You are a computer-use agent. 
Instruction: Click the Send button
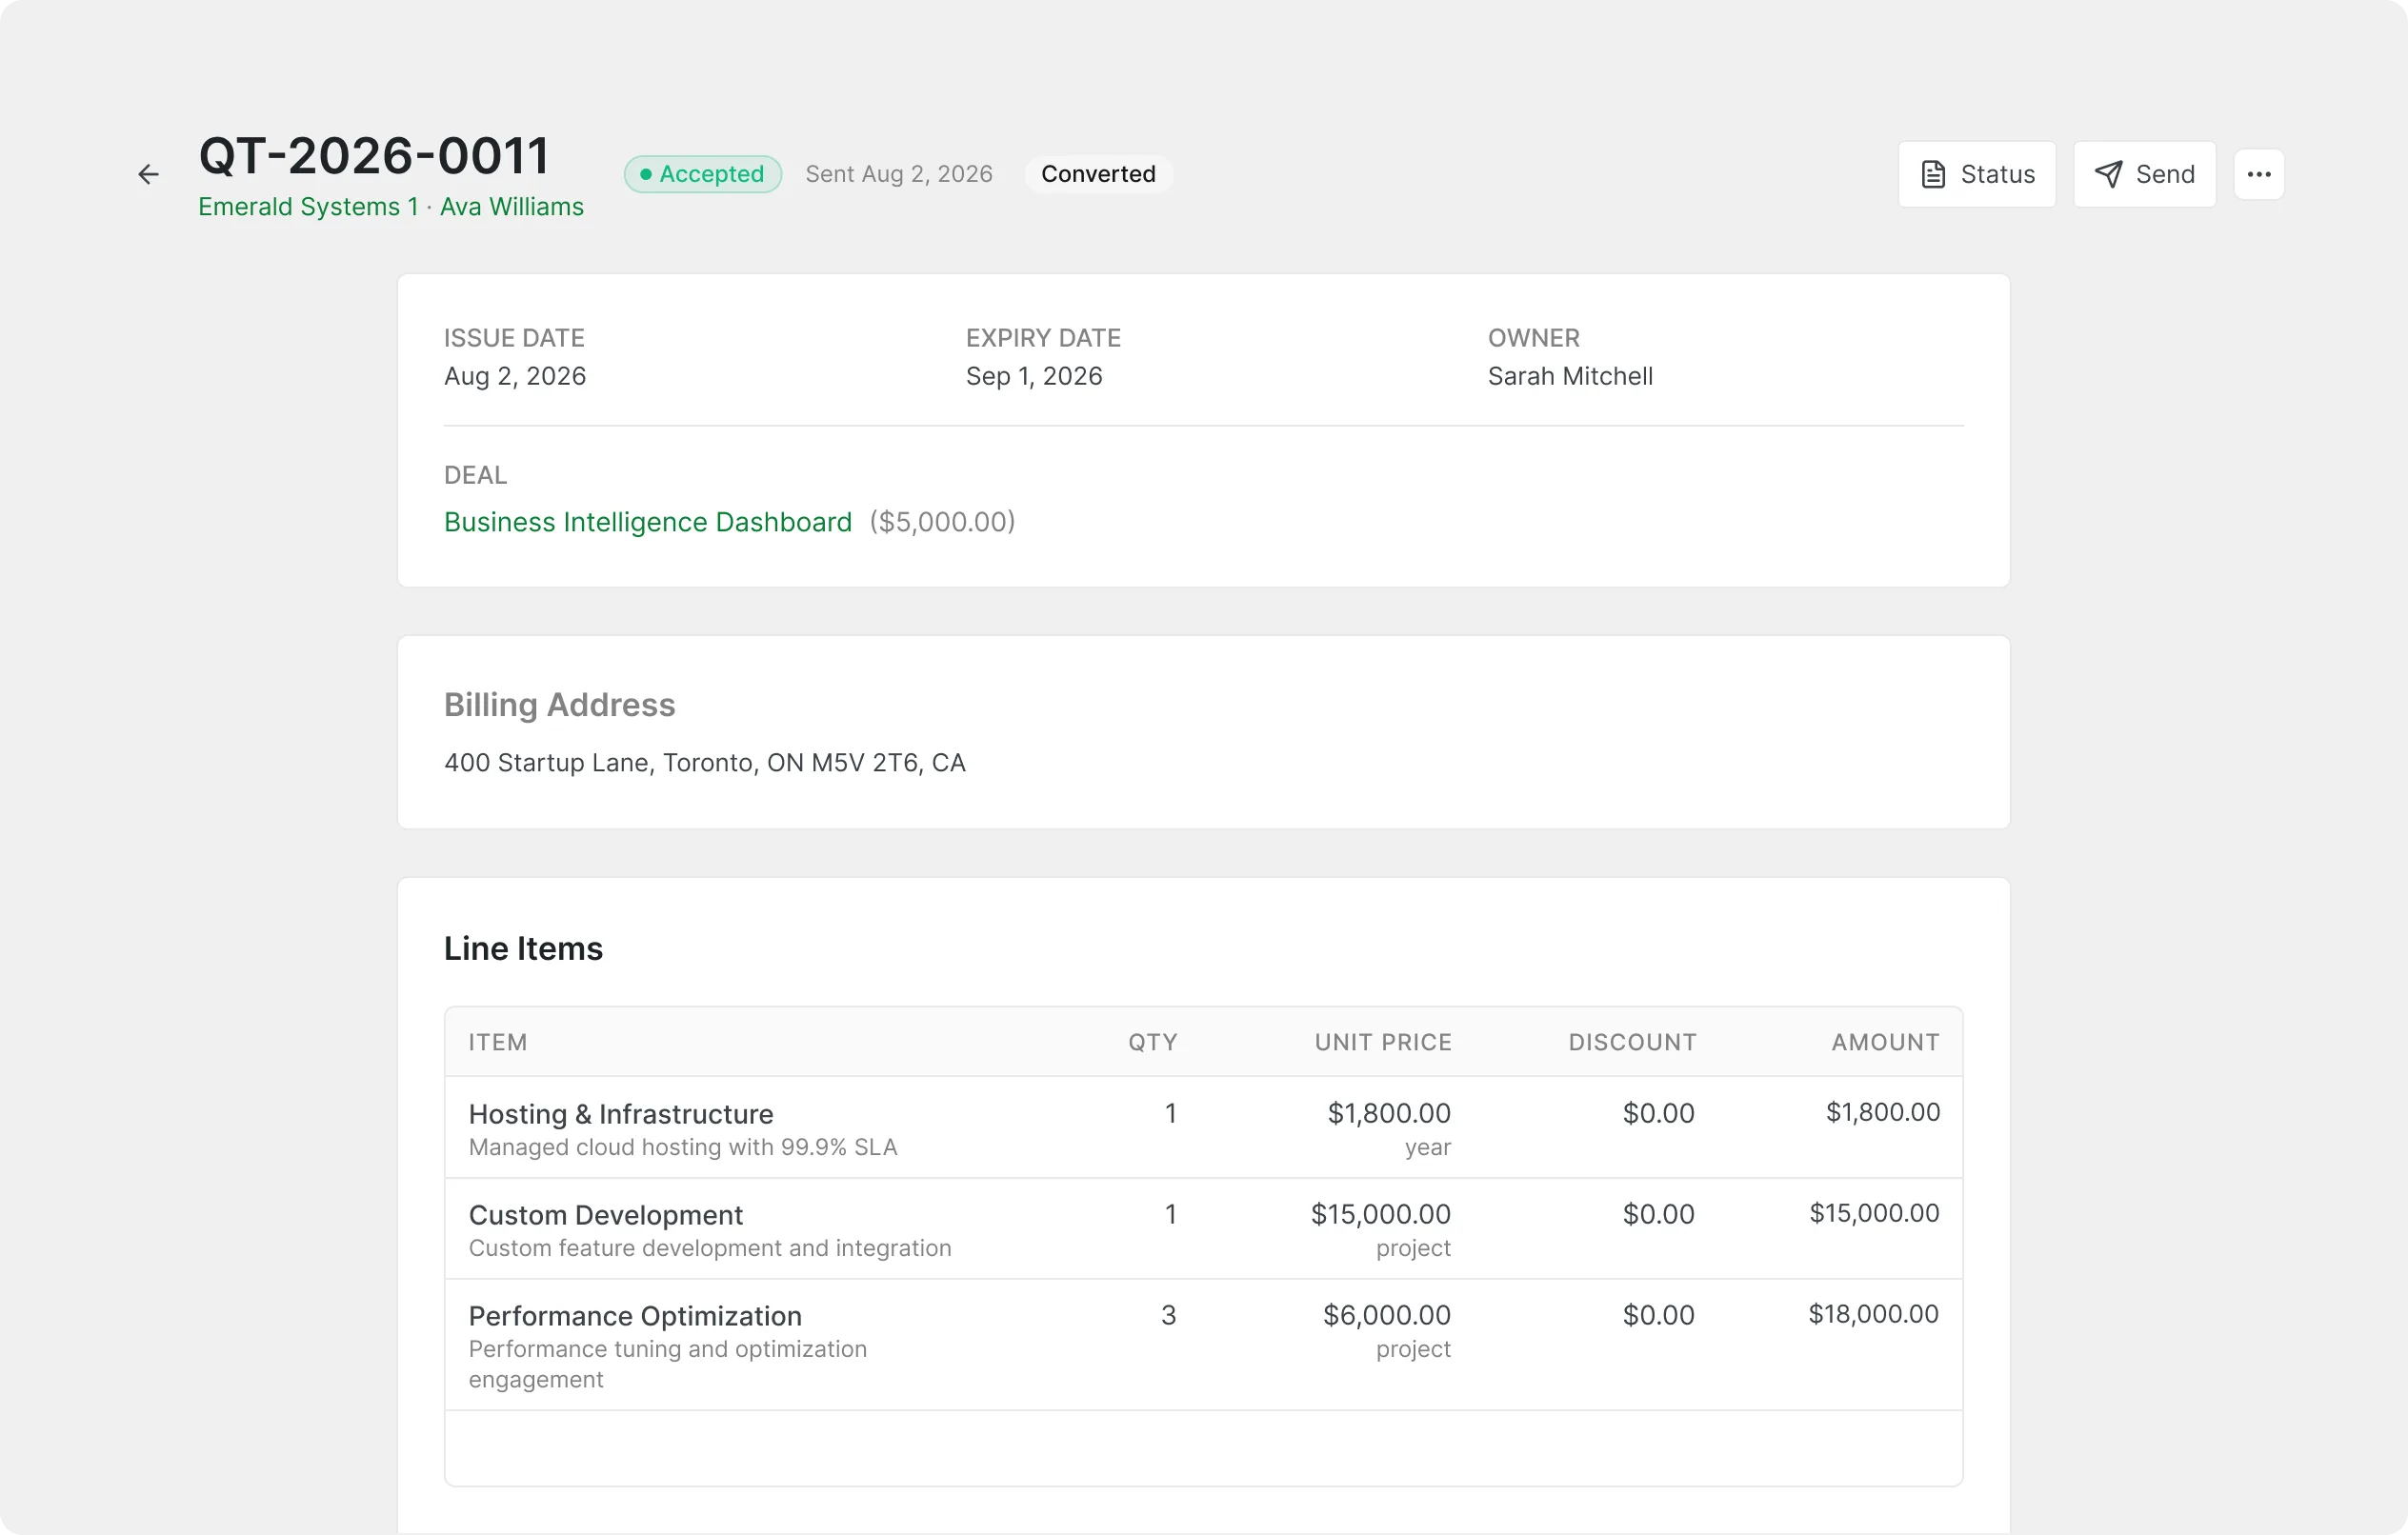coord(2144,174)
